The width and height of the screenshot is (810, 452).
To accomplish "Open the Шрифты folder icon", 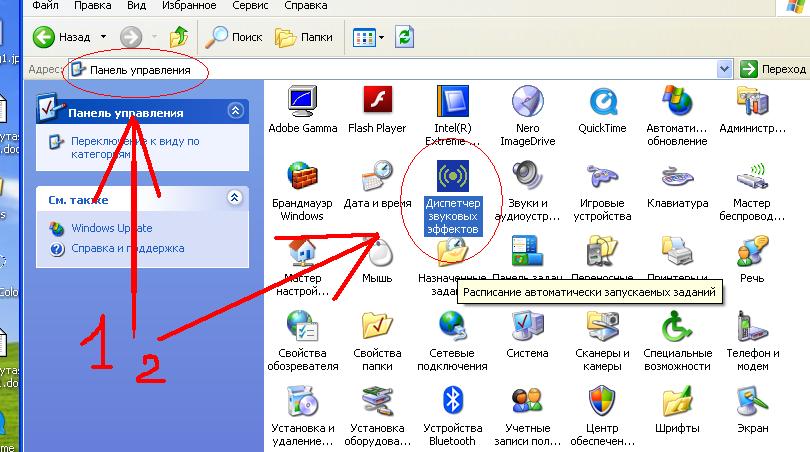I will click(x=677, y=404).
